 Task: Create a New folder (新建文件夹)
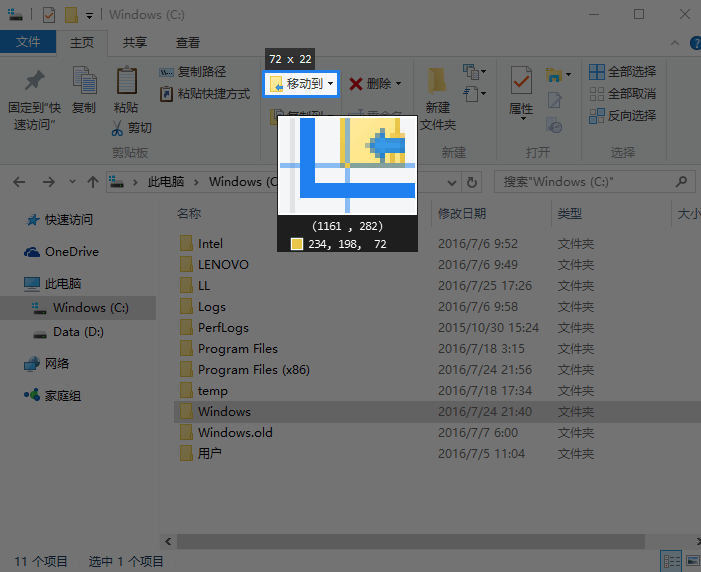point(437,98)
